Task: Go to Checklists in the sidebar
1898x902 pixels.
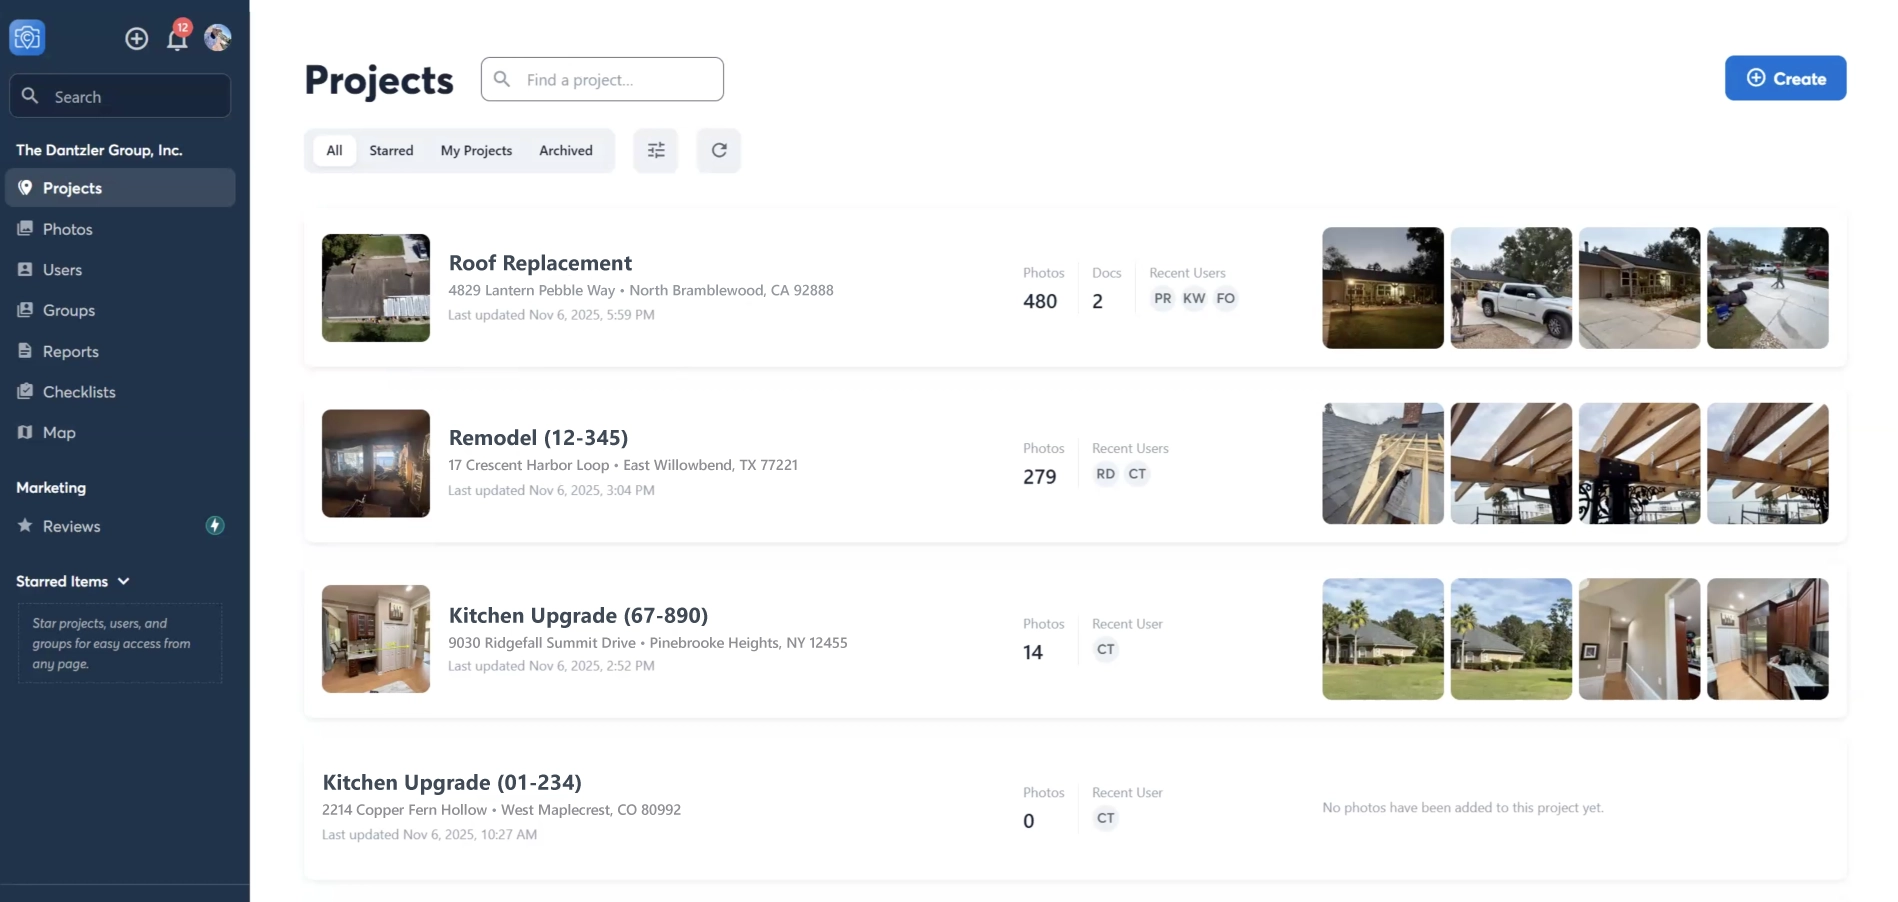Action: [79, 392]
